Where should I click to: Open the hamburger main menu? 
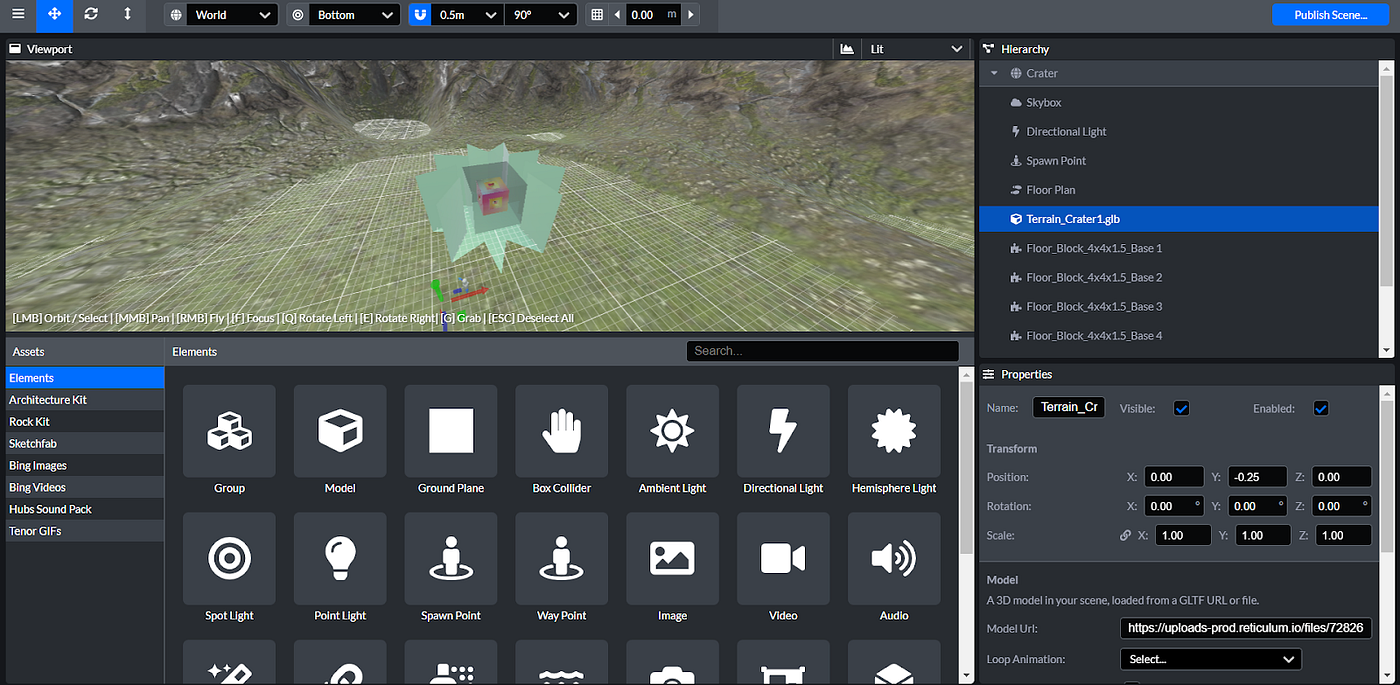click(18, 15)
